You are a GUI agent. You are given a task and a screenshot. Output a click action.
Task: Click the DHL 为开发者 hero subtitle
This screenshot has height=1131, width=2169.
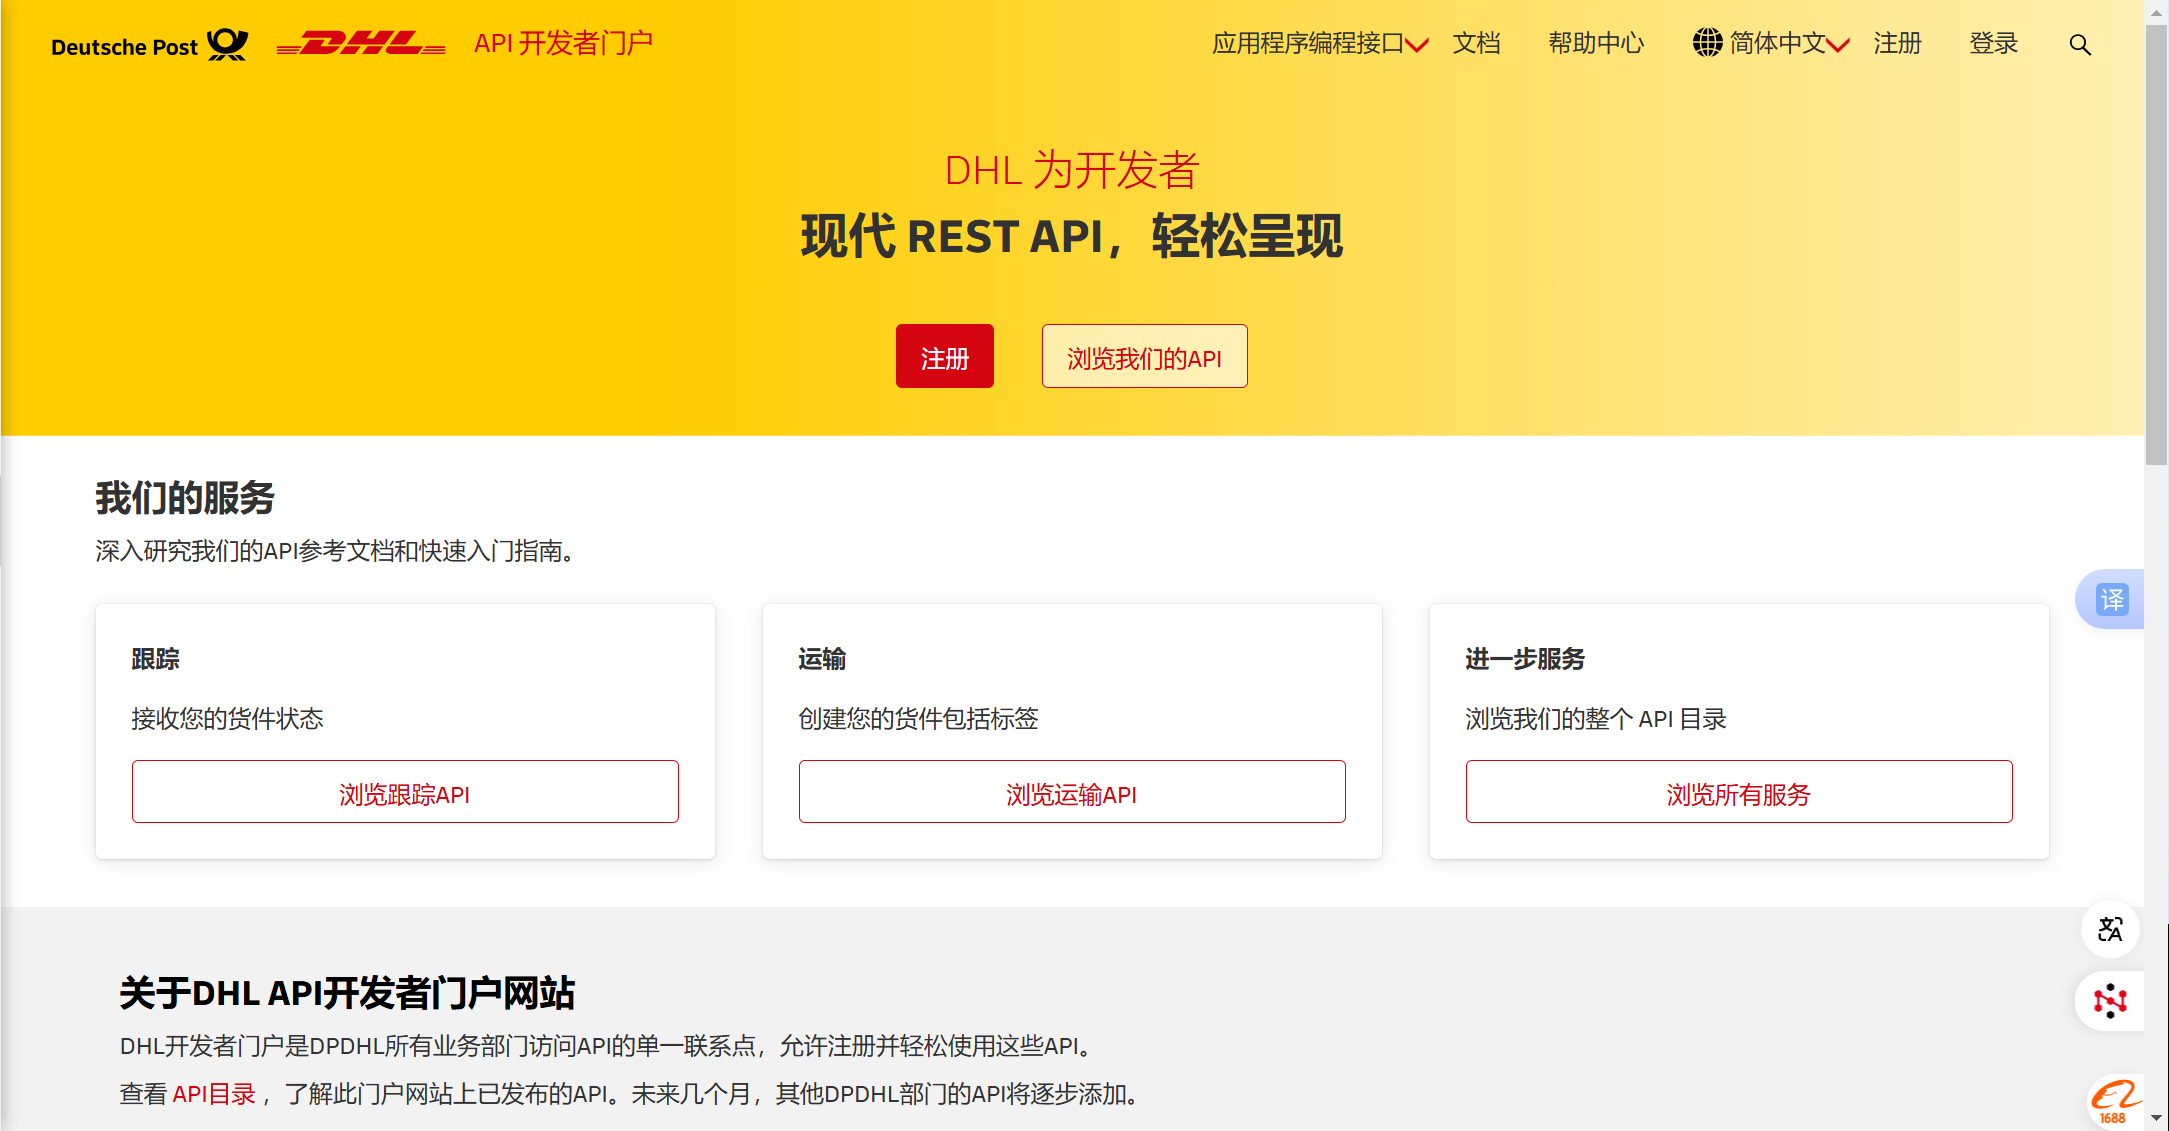(1072, 169)
